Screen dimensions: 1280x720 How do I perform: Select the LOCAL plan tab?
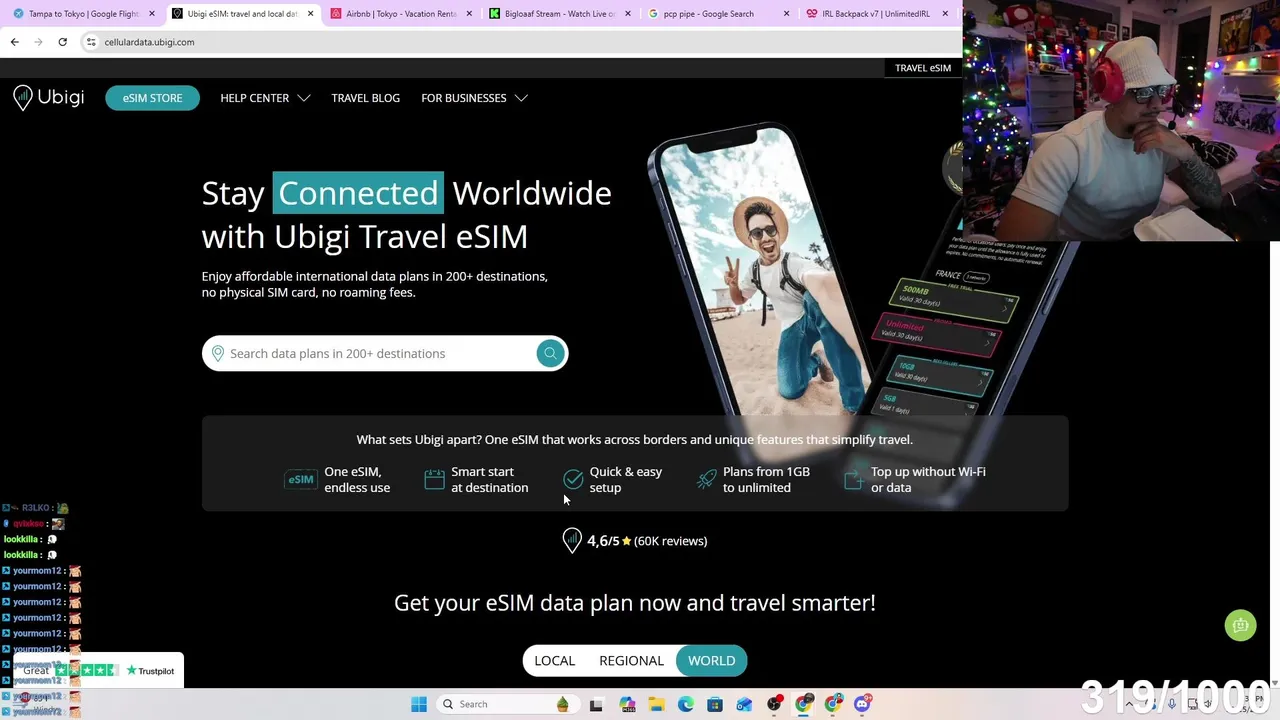(554, 661)
